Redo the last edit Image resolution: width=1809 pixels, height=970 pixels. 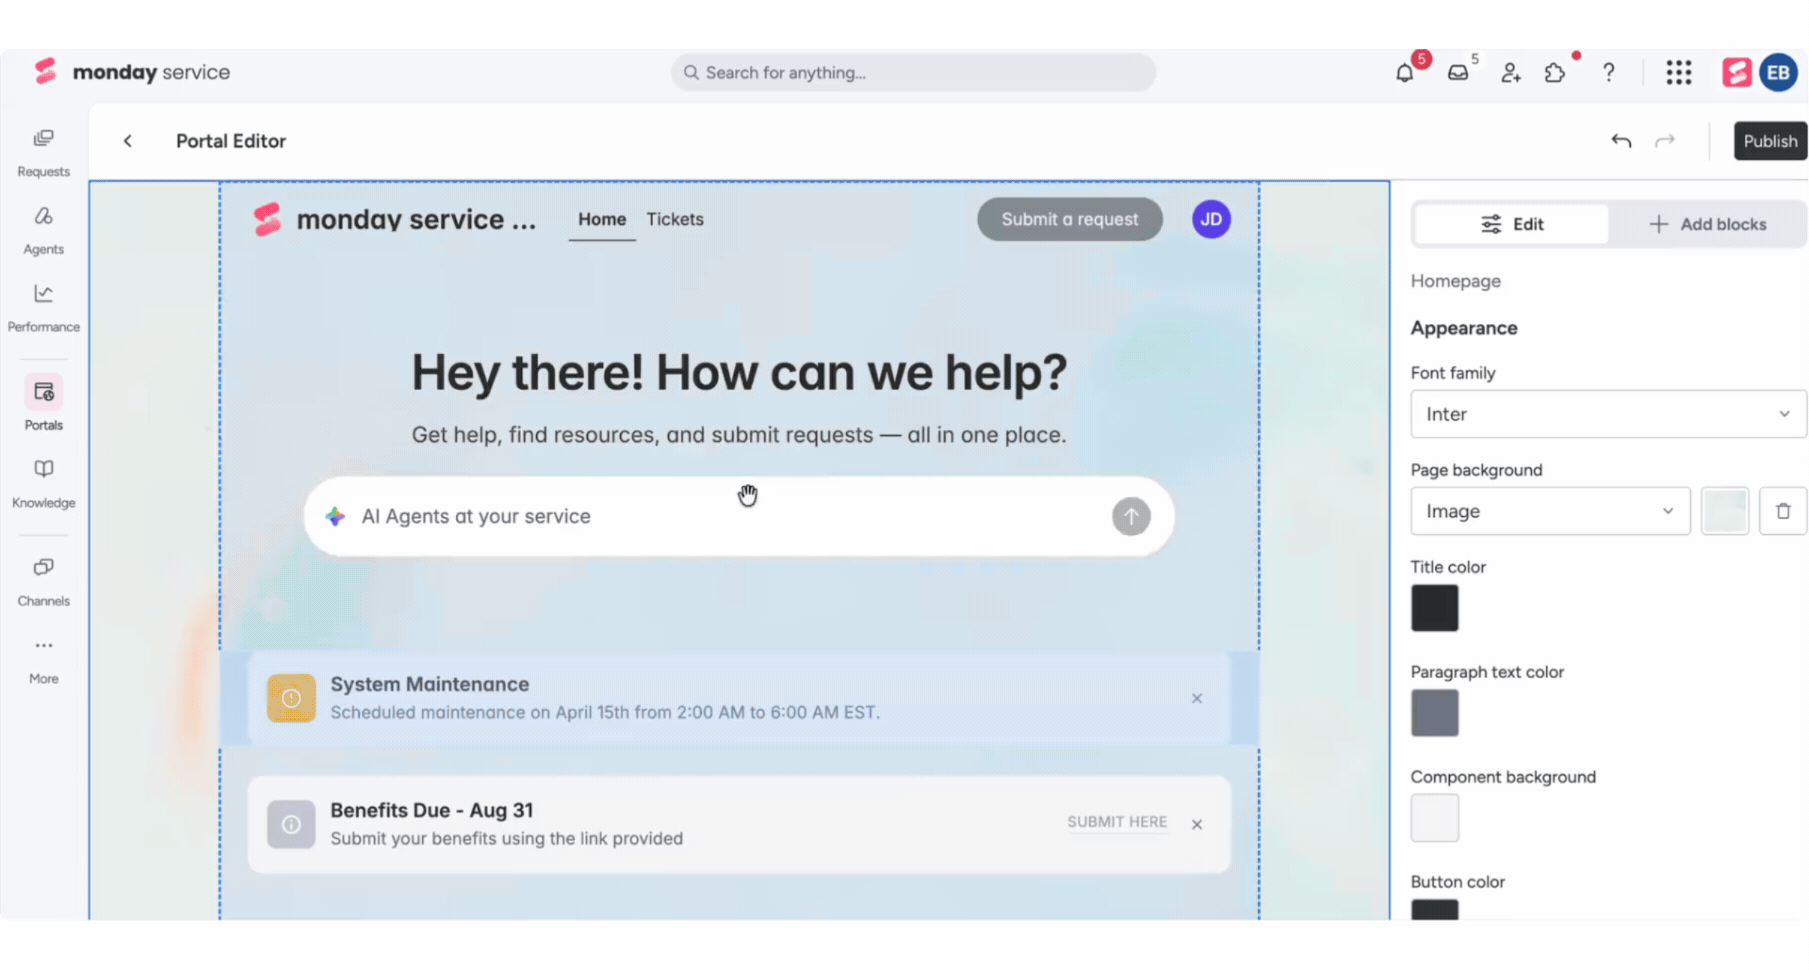[x=1665, y=141]
